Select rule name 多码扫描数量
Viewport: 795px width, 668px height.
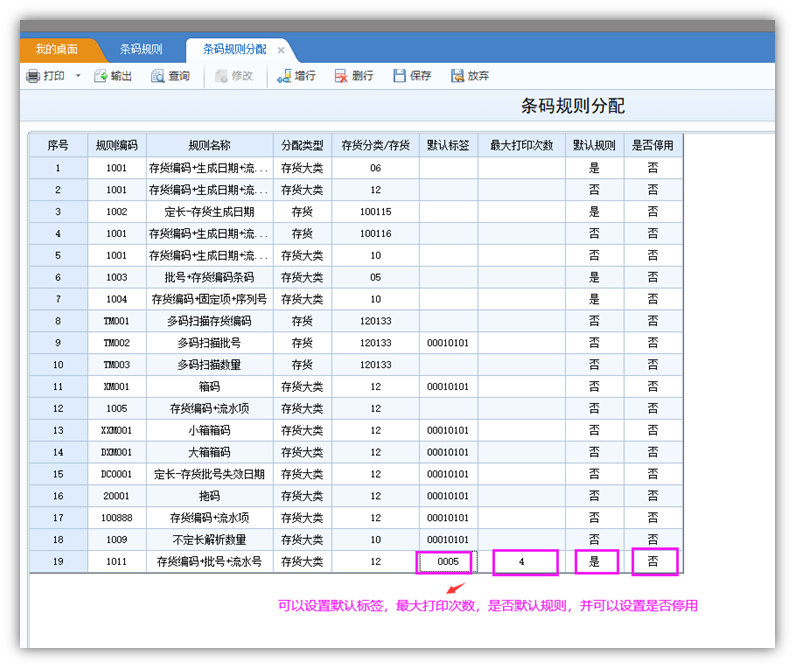209,365
